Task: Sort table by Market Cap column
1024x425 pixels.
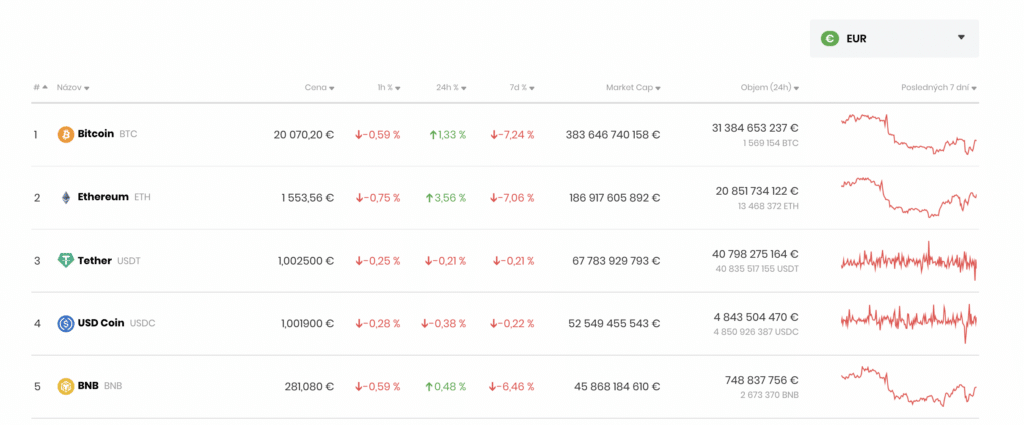Action: point(633,87)
